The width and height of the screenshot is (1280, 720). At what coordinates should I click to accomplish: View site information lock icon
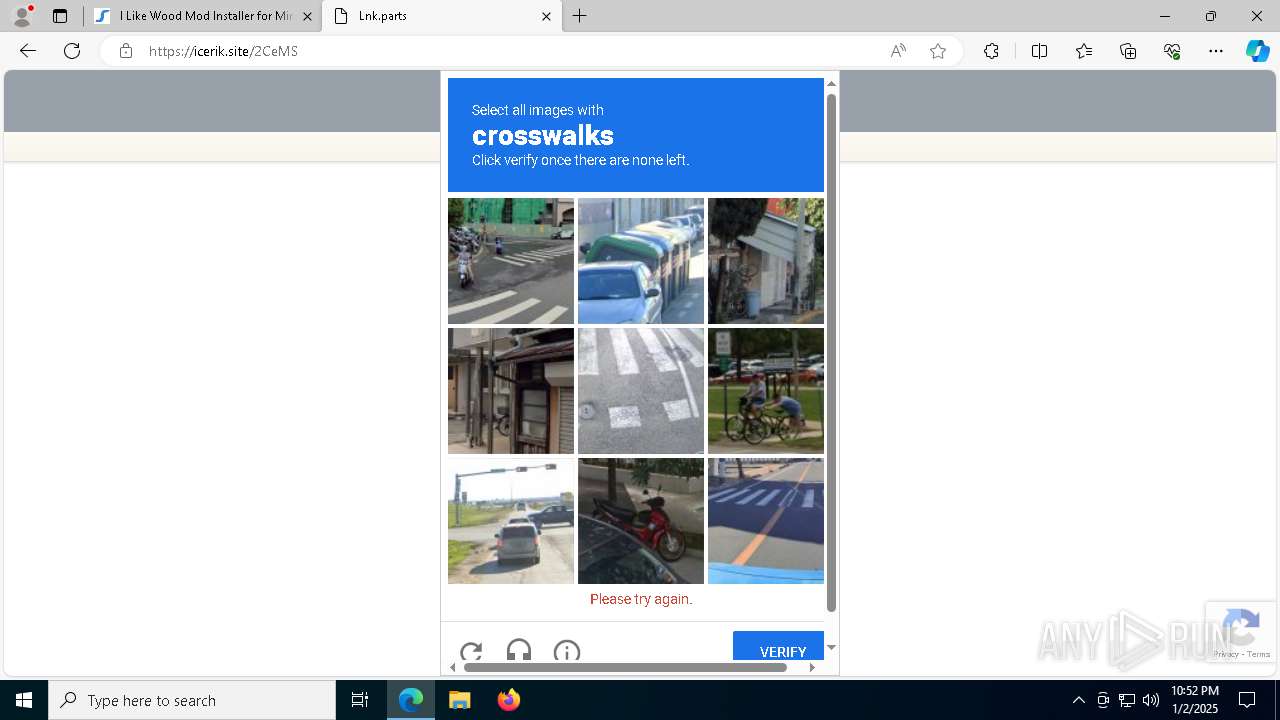click(126, 51)
